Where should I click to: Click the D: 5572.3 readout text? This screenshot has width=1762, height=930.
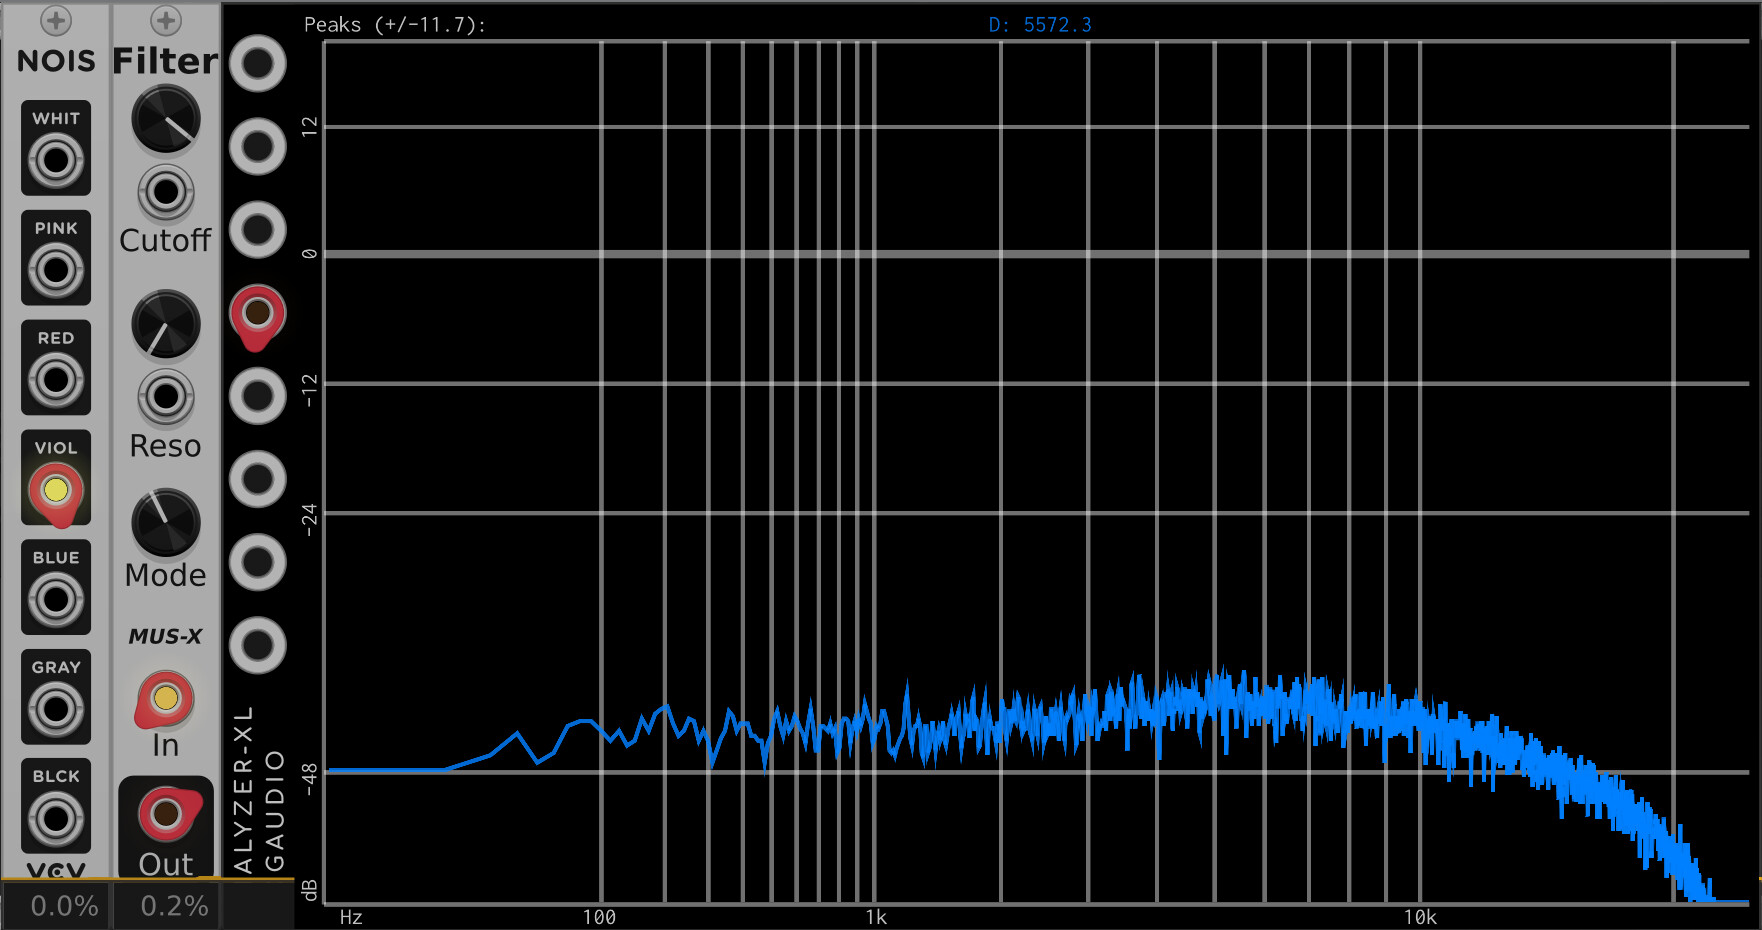pos(1040,25)
